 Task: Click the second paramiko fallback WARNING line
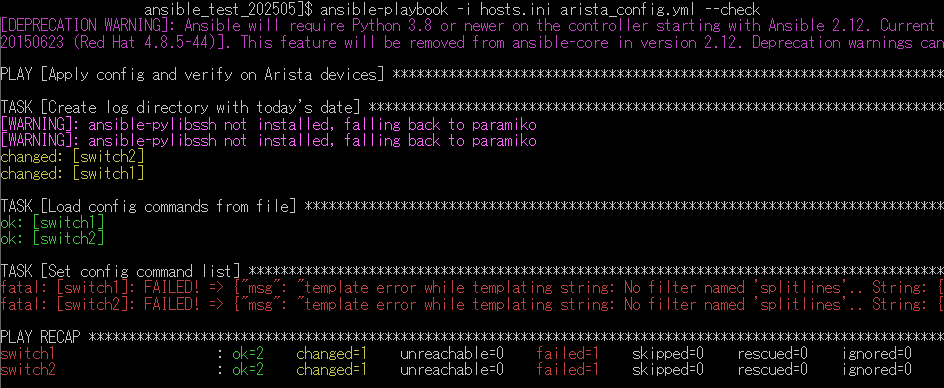click(269, 141)
